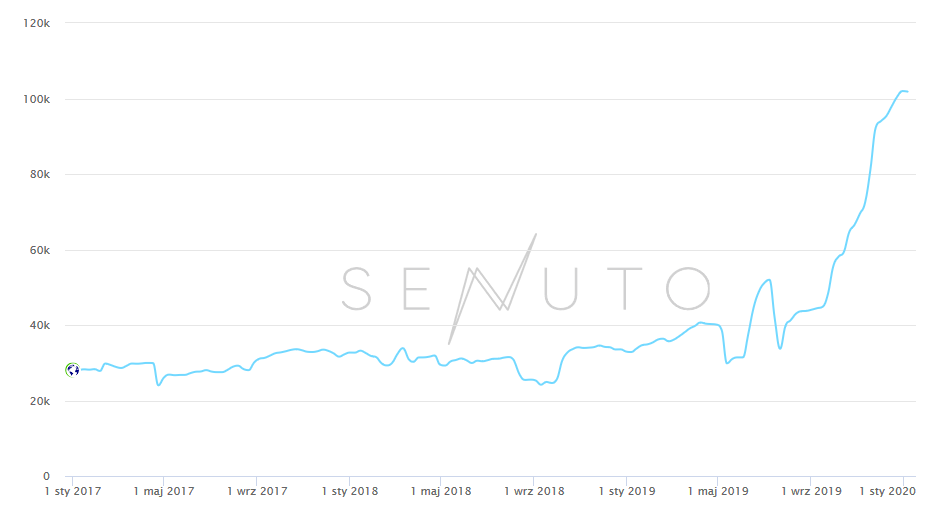Click the 20k y-axis label

click(x=38, y=401)
